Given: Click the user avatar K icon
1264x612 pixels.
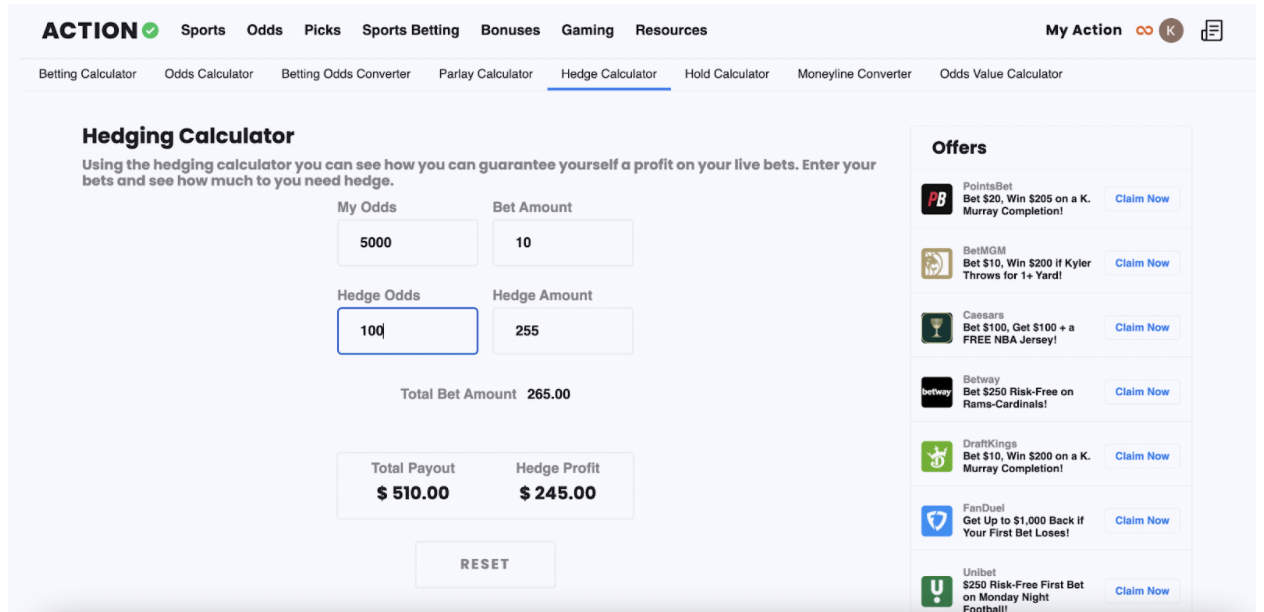Looking at the screenshot, I should [1171, 30].
